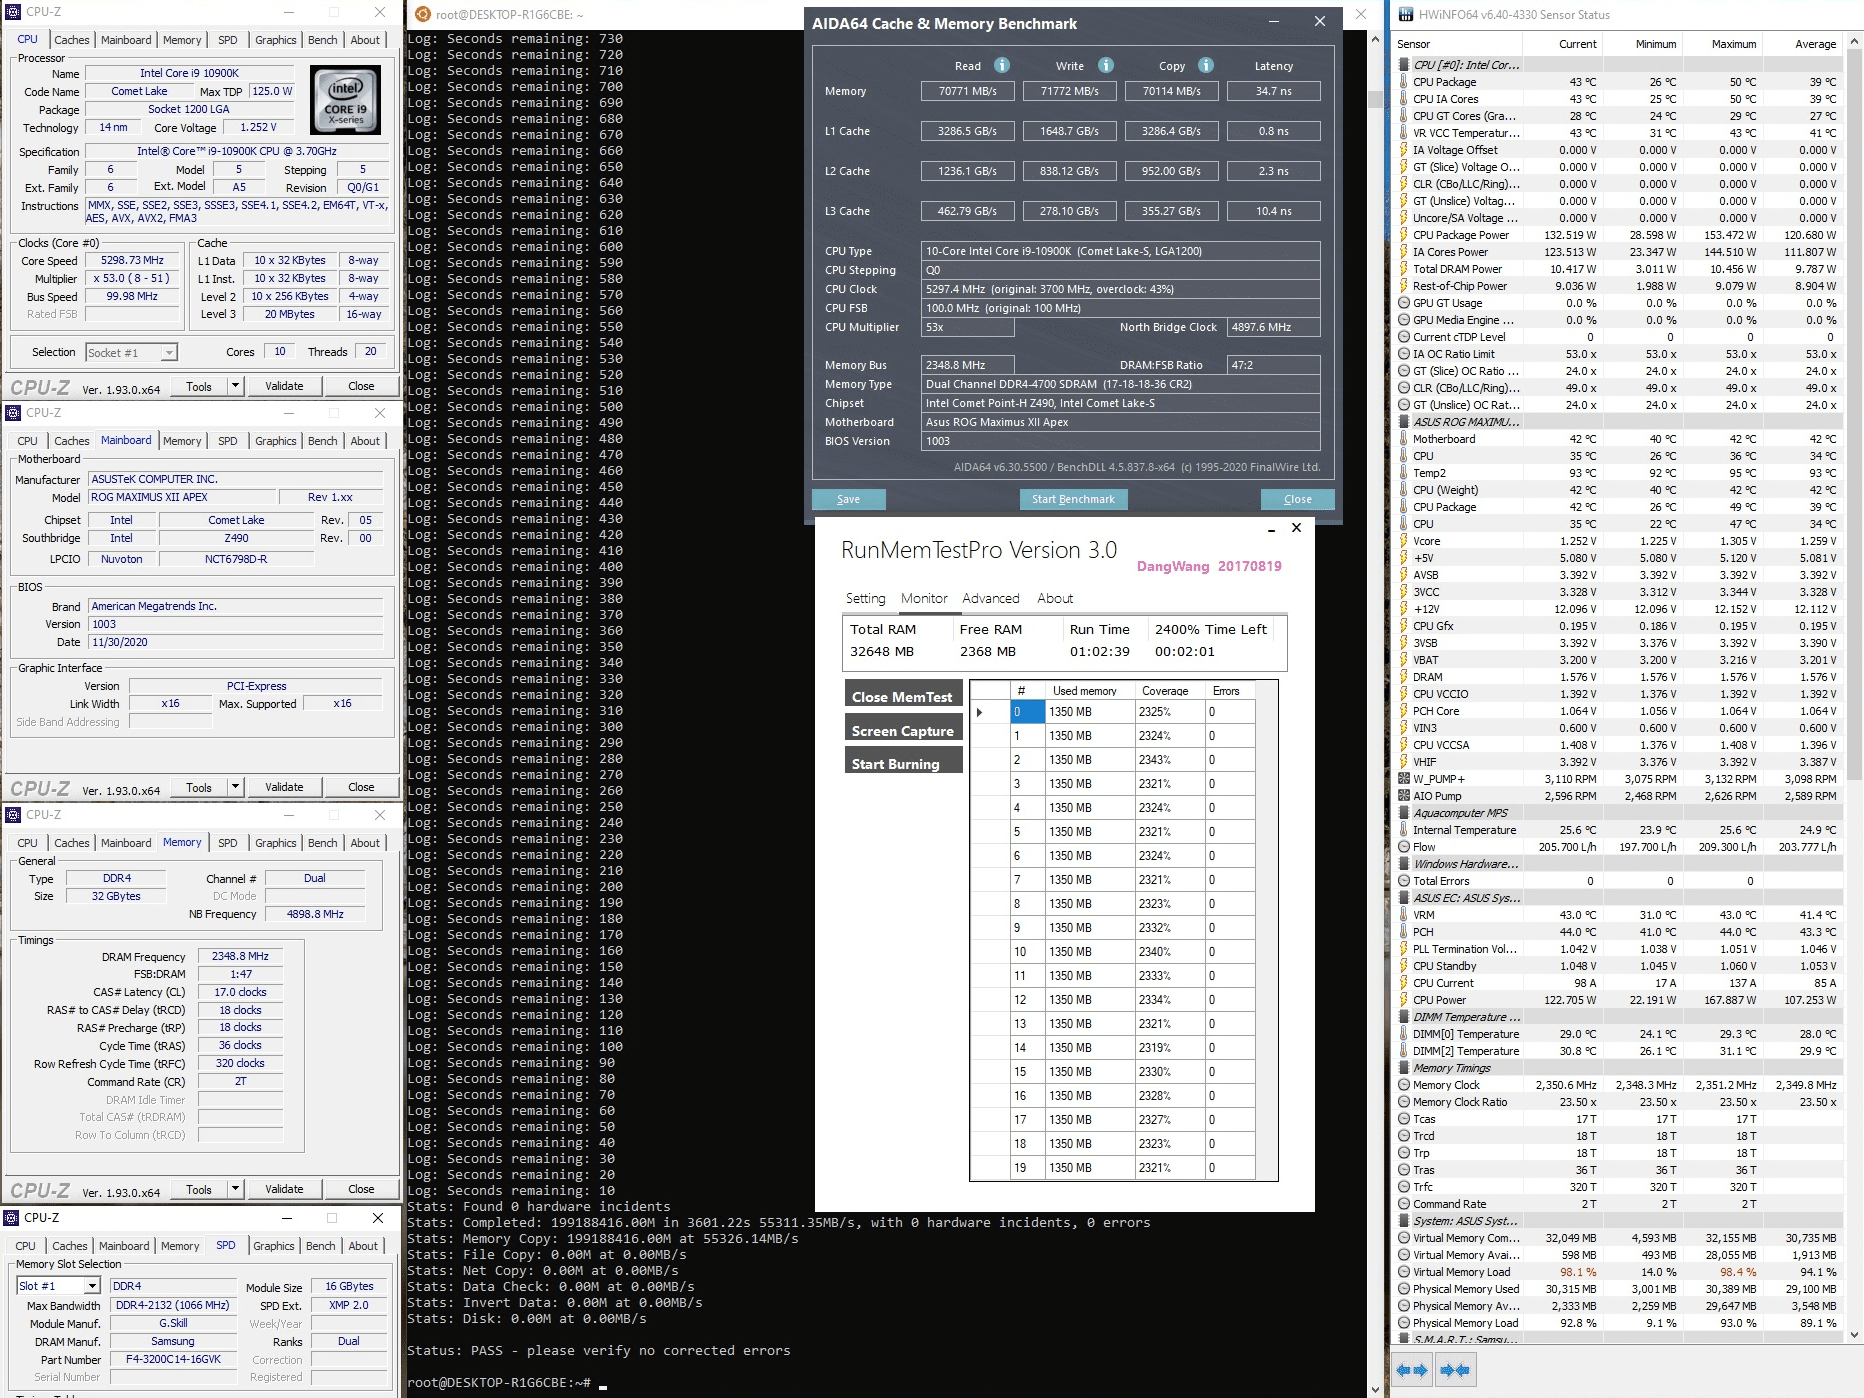The image size is (1864, 1398).
Task: Click icon beside Flow sensor row
Action: (x=1404, y=847)
